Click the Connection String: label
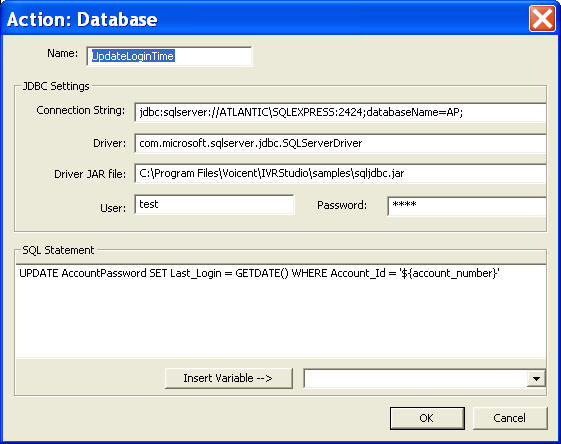Screen dimensions: 561x444 coord(81,110)
